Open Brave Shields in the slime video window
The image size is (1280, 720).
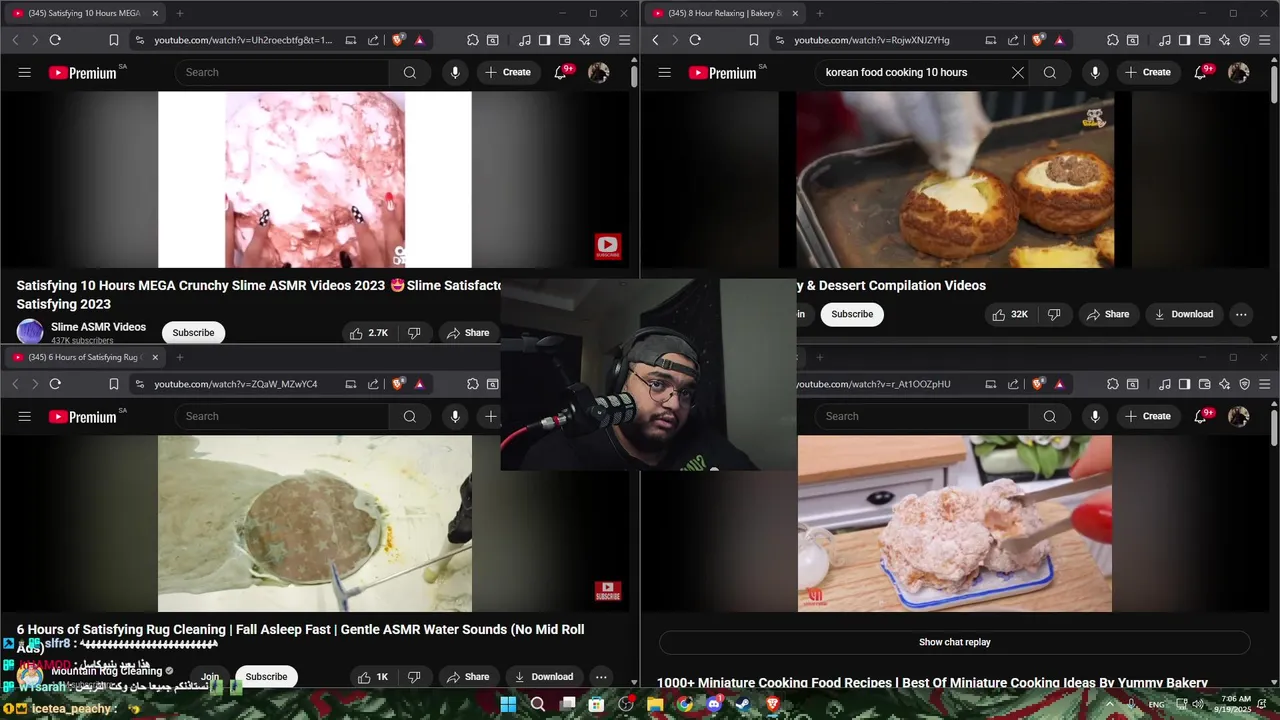click(398, 40)
